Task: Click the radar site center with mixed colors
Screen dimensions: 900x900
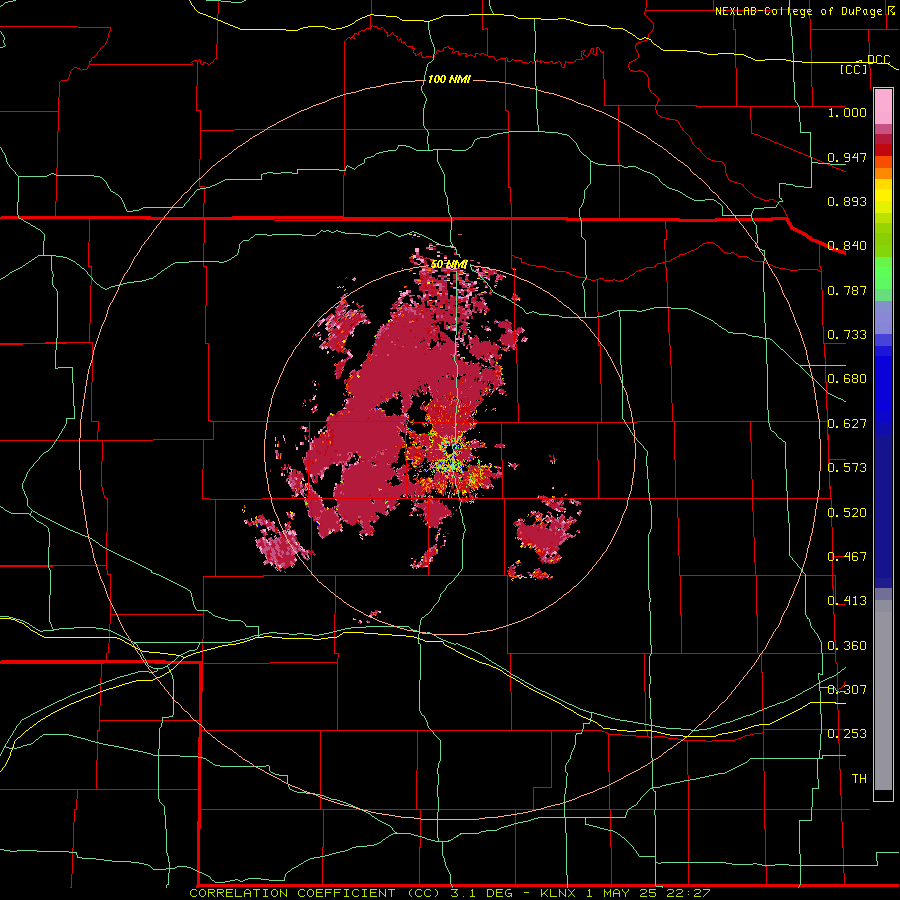Action: point(451,453)
